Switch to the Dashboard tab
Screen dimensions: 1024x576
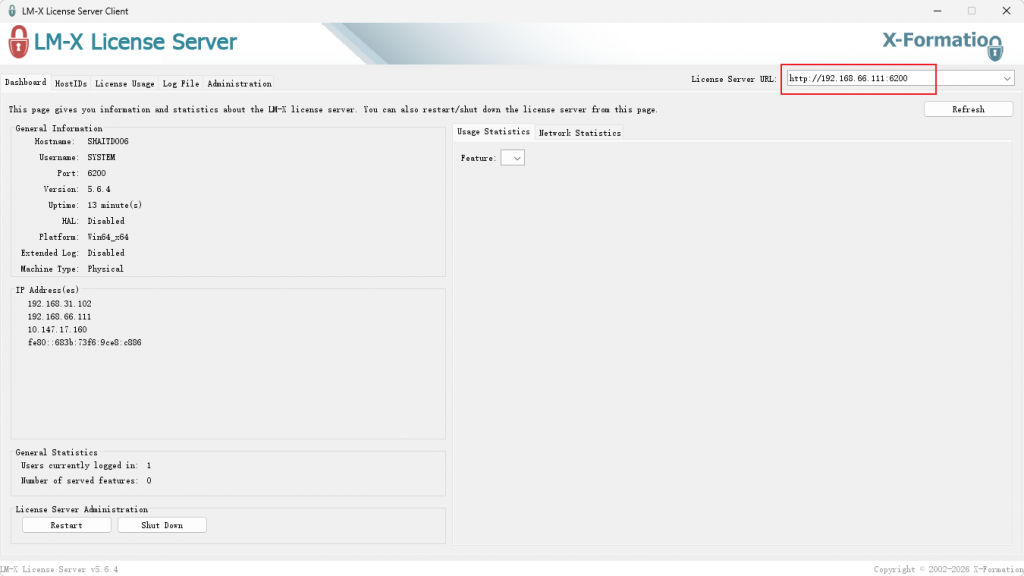[x=26, y=83]
